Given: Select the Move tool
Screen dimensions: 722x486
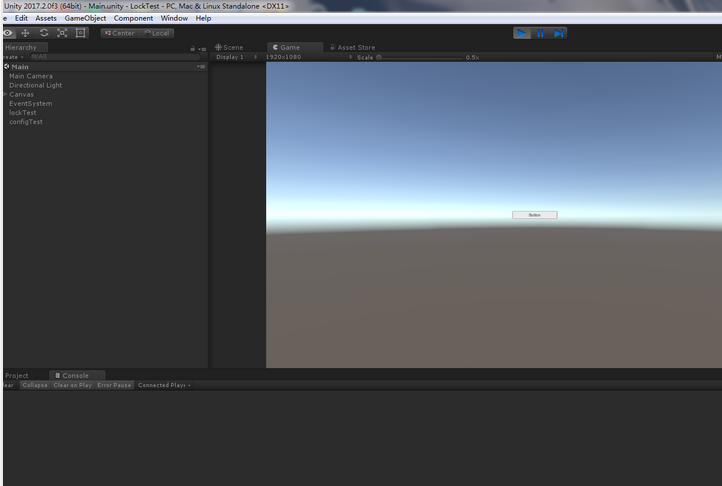Looking at the screenshot, I should 25,33.
